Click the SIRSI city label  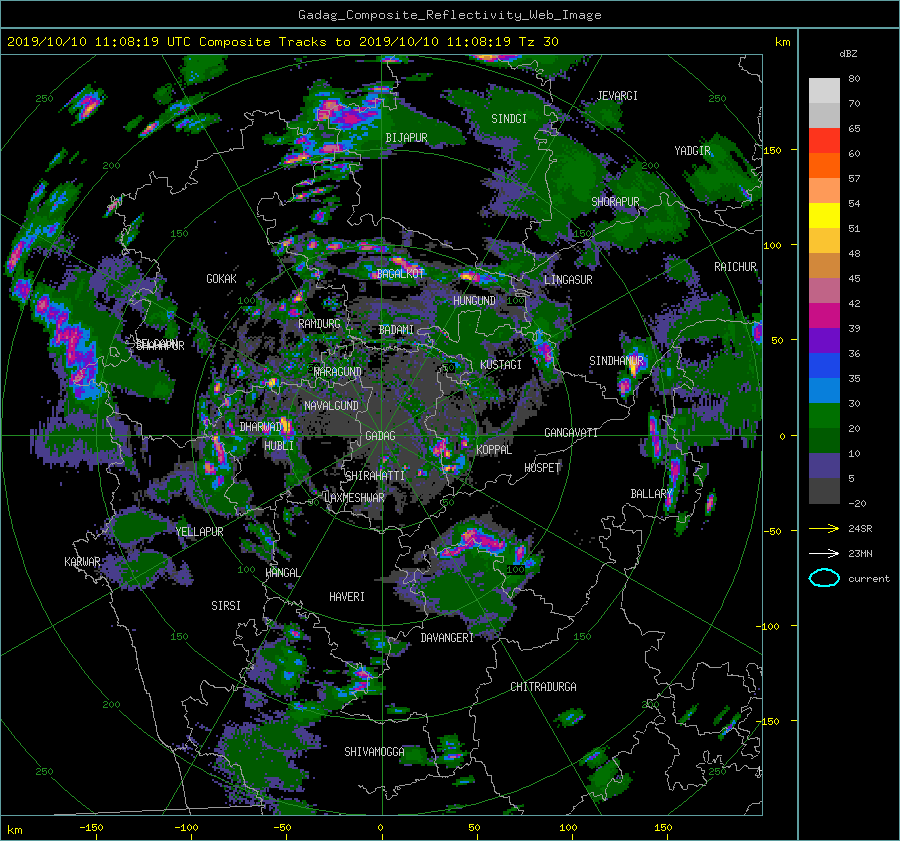pyautogui.click(x=226, y=606)
